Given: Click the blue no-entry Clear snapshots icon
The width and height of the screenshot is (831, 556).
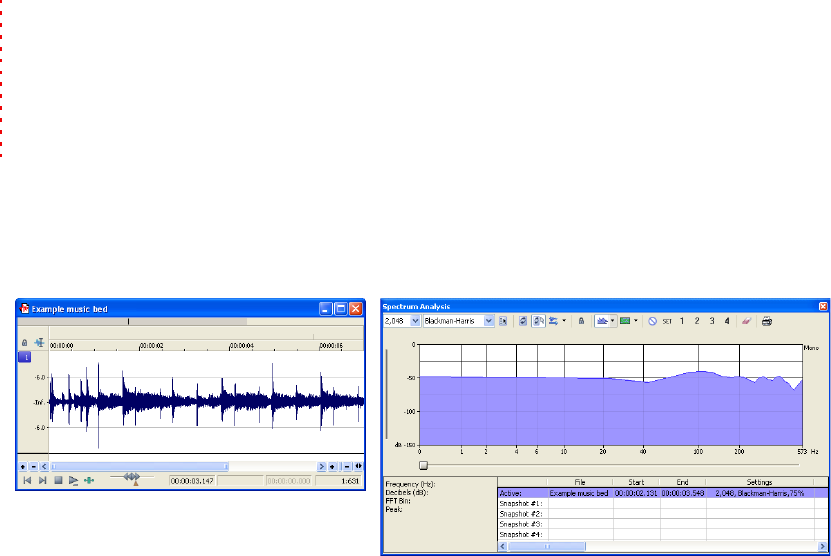Looking at the screenshot, I should click(652, 321).
